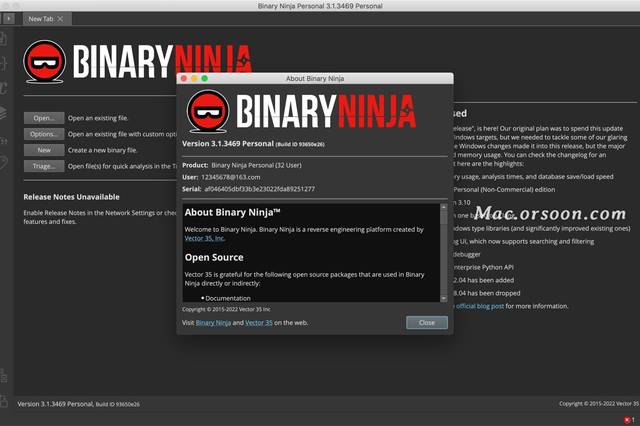The height and width of the screenshot is (426, 640).
Task: Click 'Open an existing file.' description text
Action: coord(98,118)
